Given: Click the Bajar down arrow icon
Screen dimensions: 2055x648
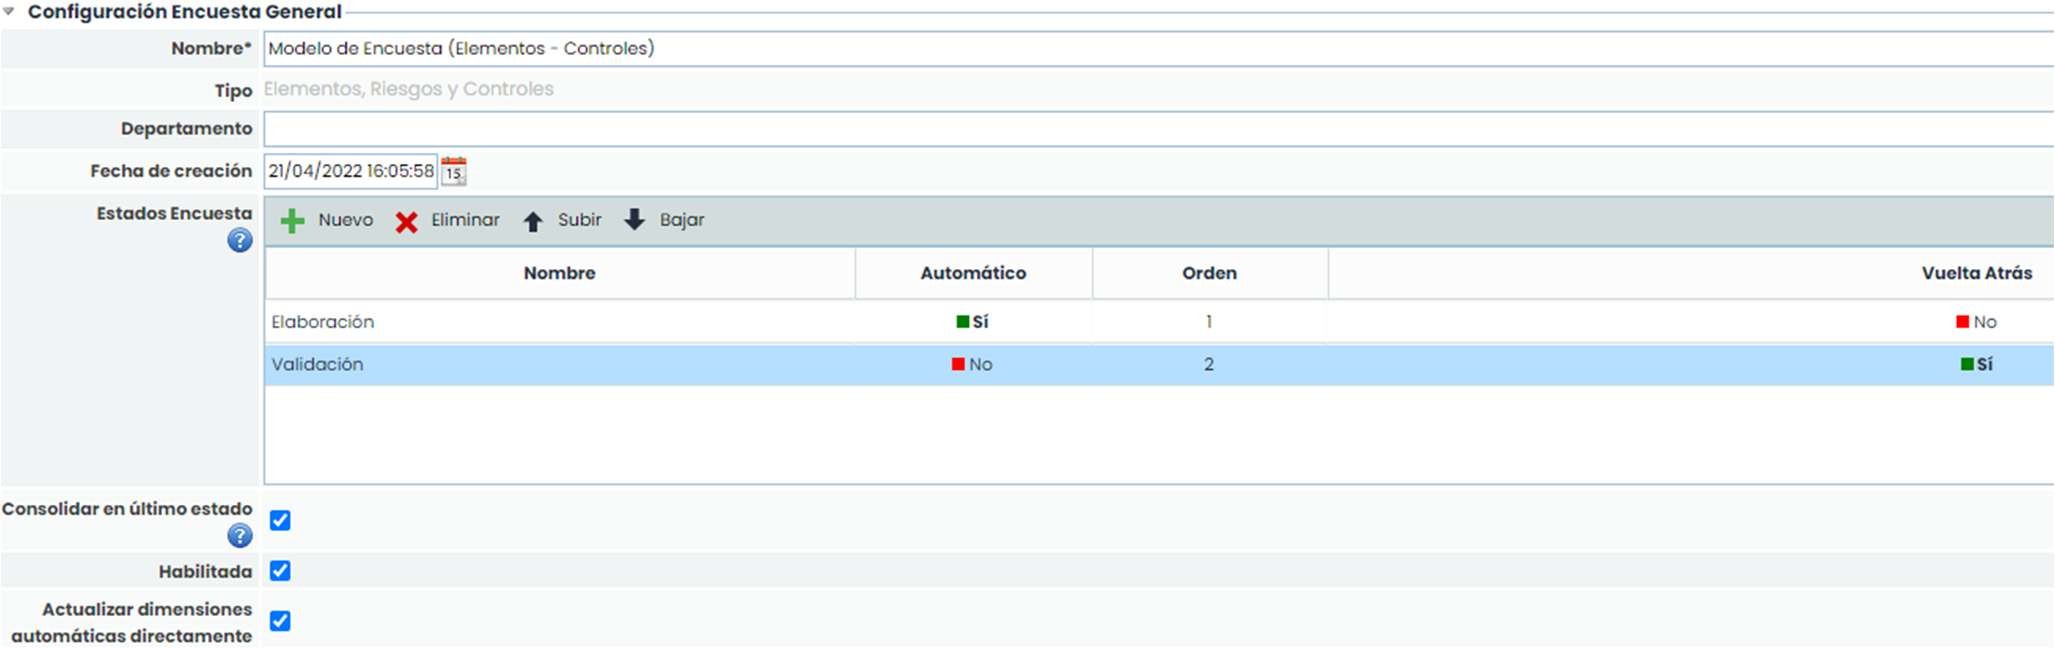Looking at the screenshot, I should click(x=634, y=220).
